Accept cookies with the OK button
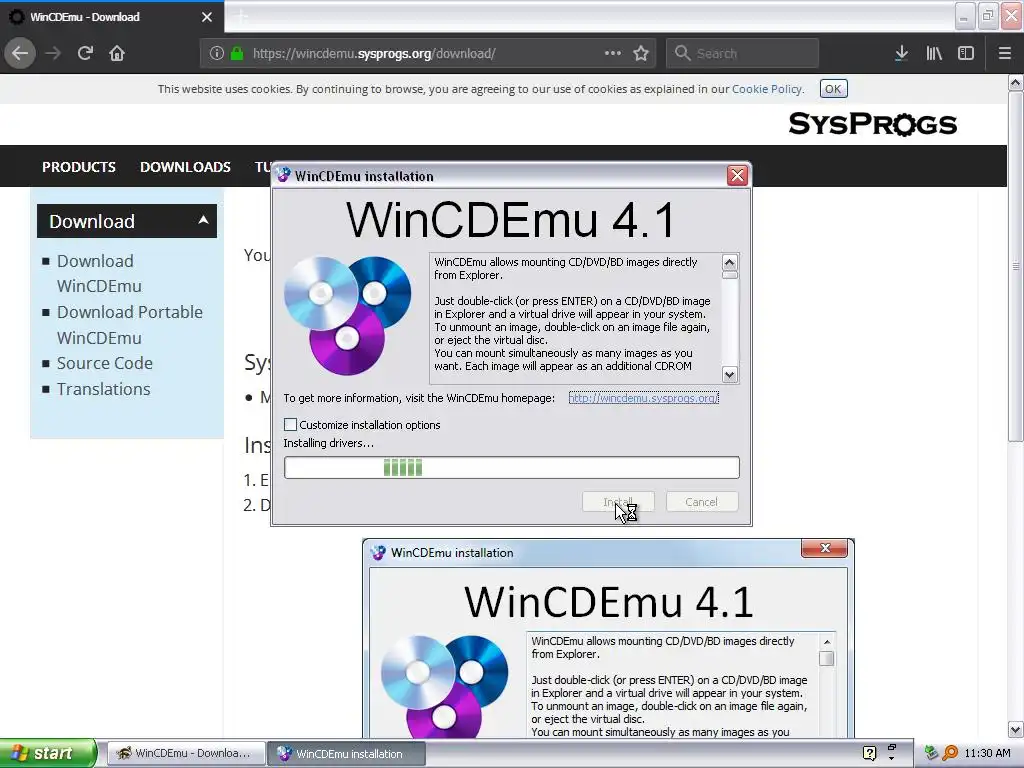This screenshot has width=1024, height=768. [x=833, y=89]
